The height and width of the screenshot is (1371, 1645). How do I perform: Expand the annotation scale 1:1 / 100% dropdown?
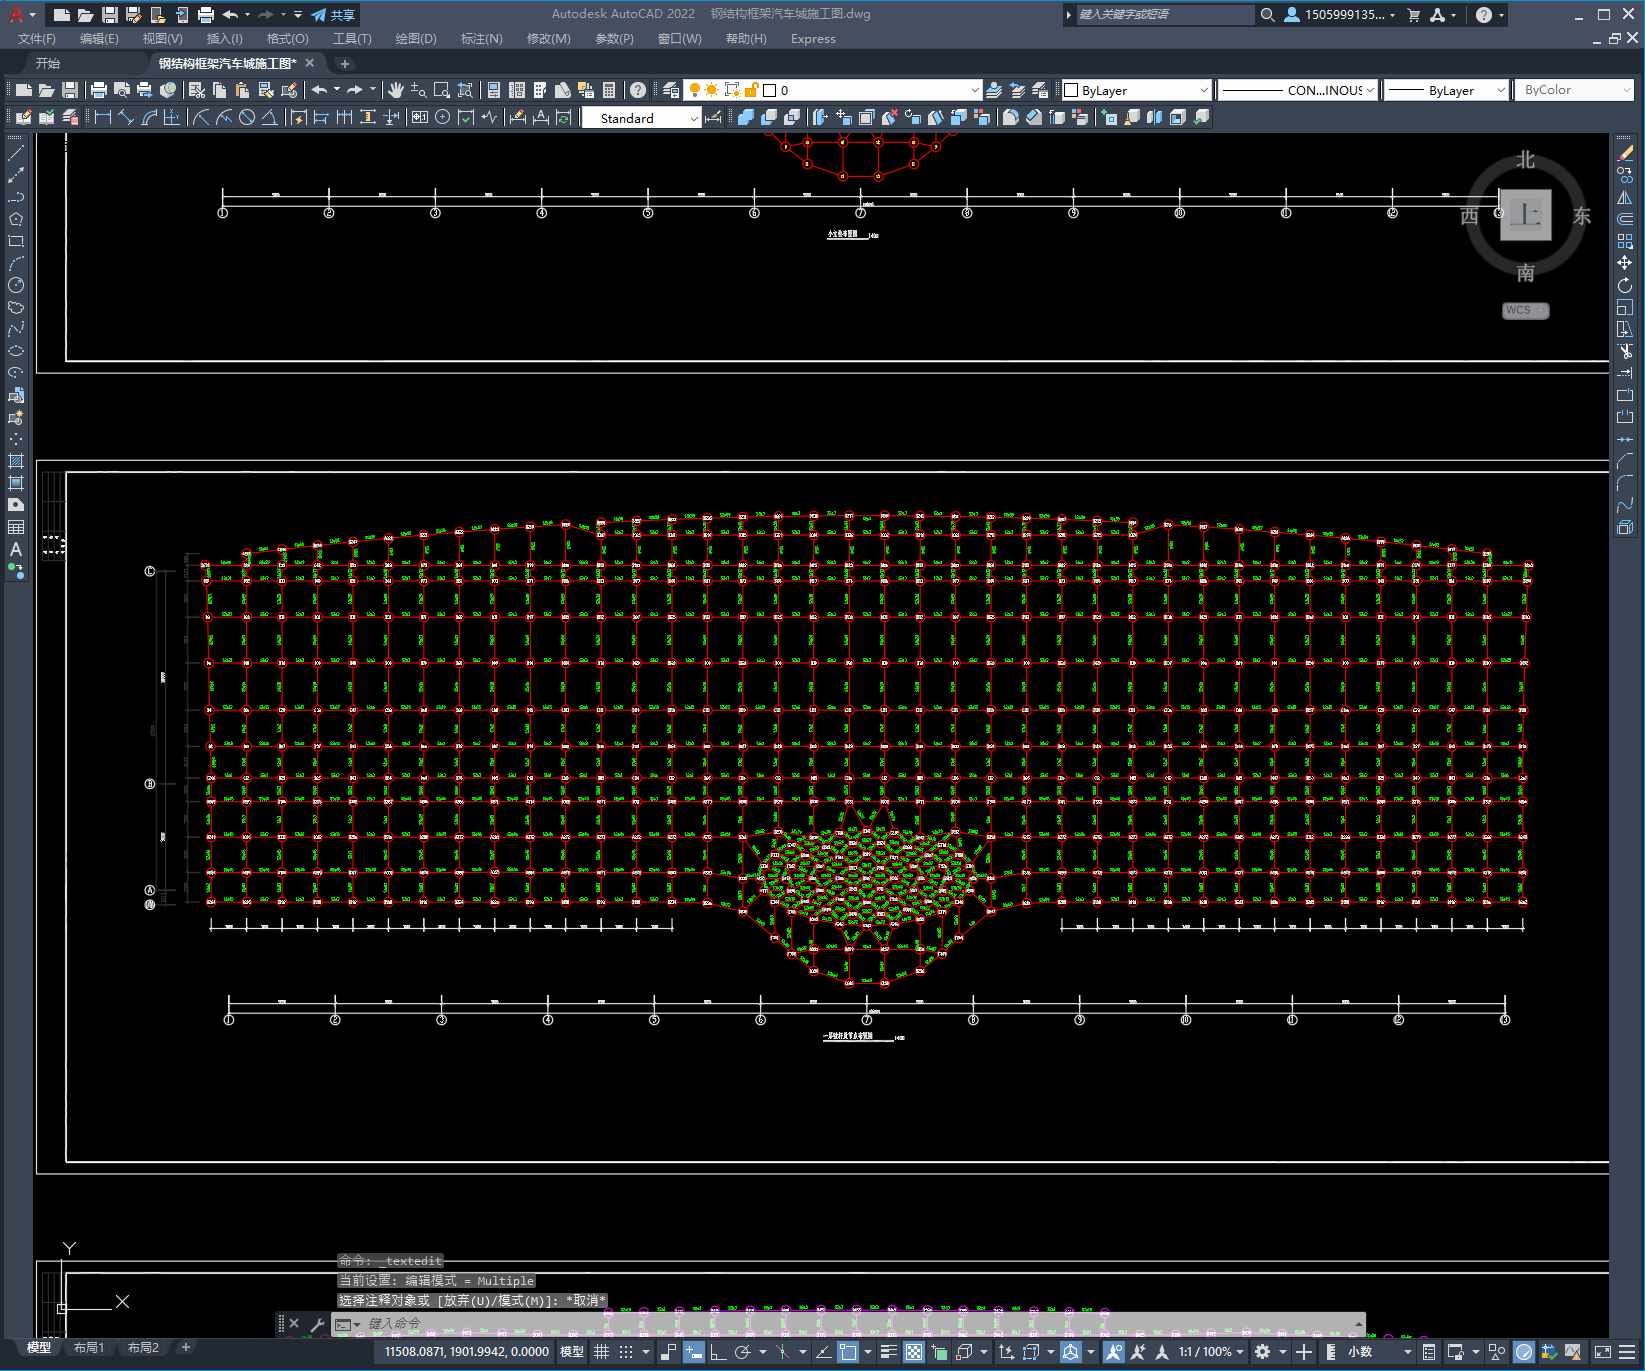(1210, 1352)
